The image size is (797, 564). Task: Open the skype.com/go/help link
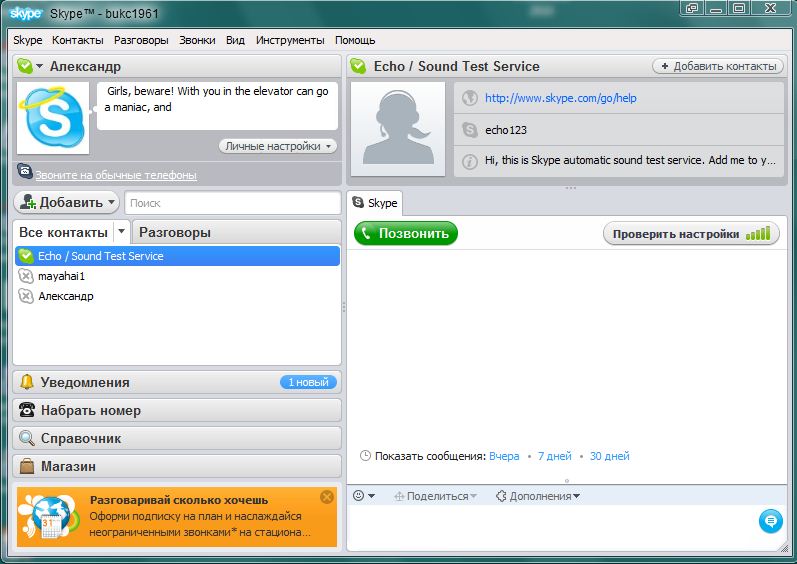561,98
